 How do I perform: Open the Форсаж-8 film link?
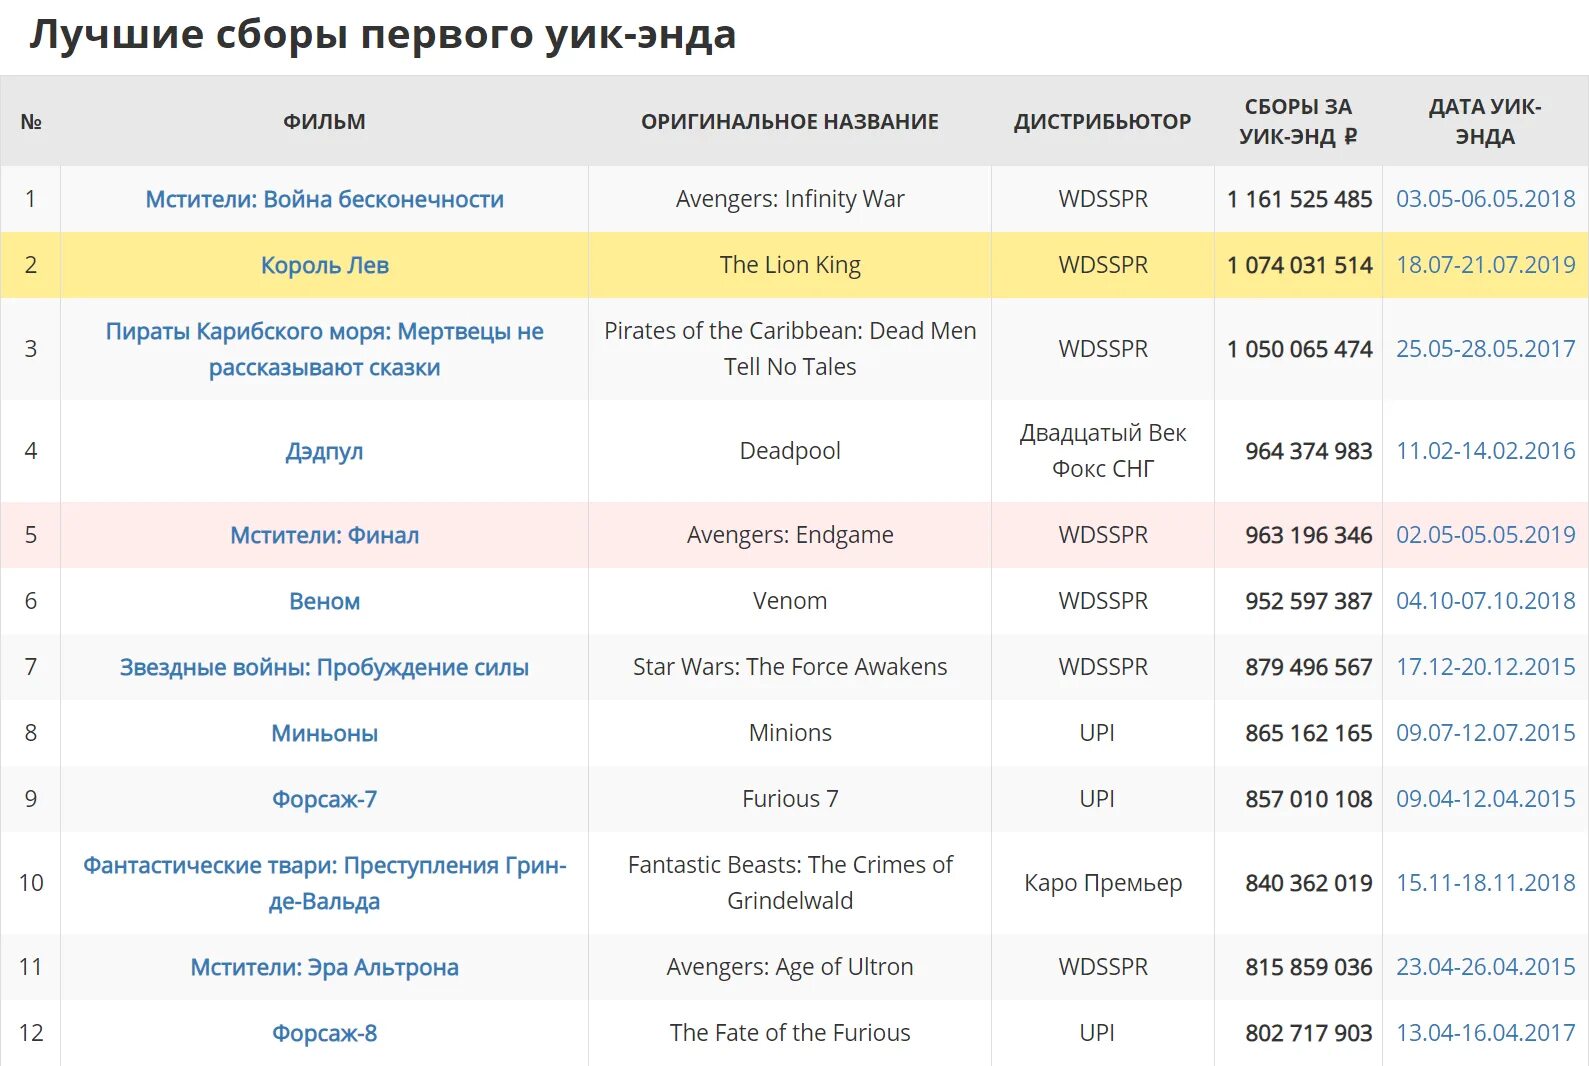[324, 1033]
